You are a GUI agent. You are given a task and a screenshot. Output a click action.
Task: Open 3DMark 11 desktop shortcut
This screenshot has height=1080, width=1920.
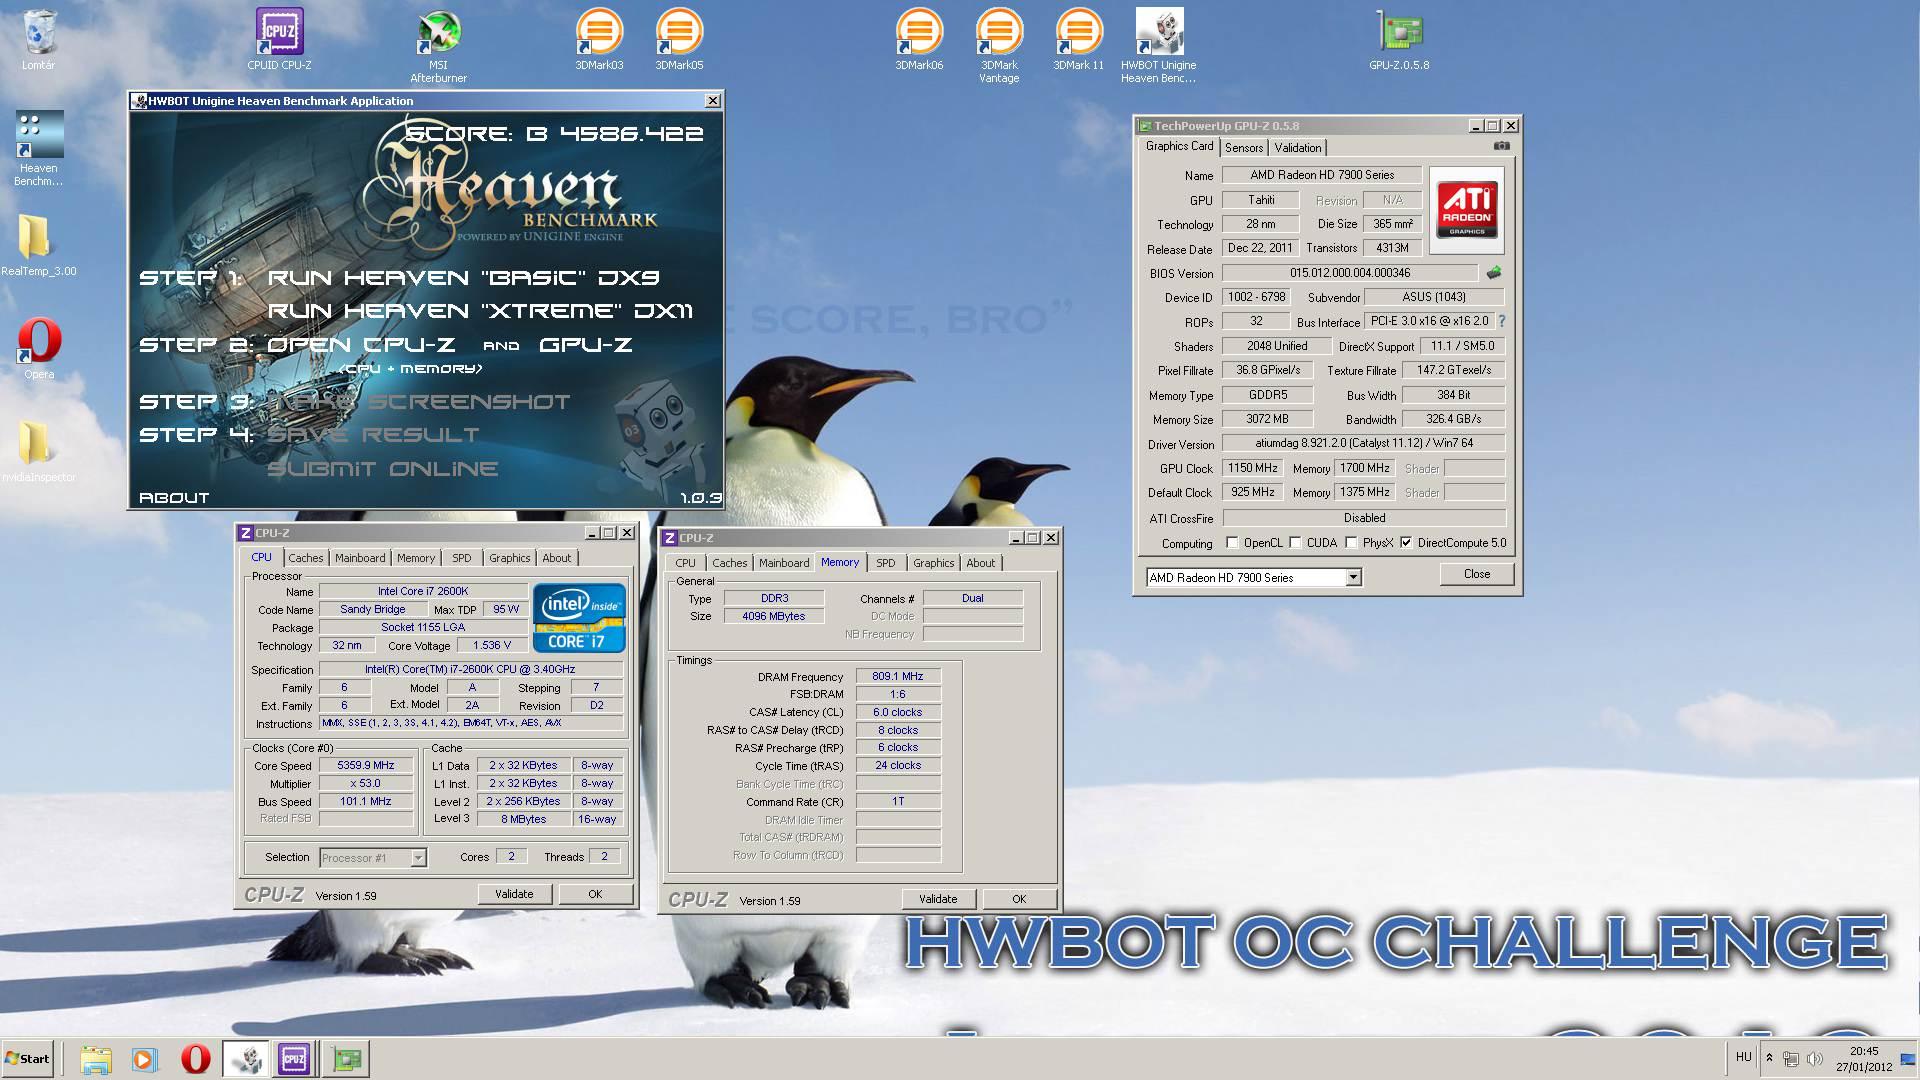(x=1079, y=40)
